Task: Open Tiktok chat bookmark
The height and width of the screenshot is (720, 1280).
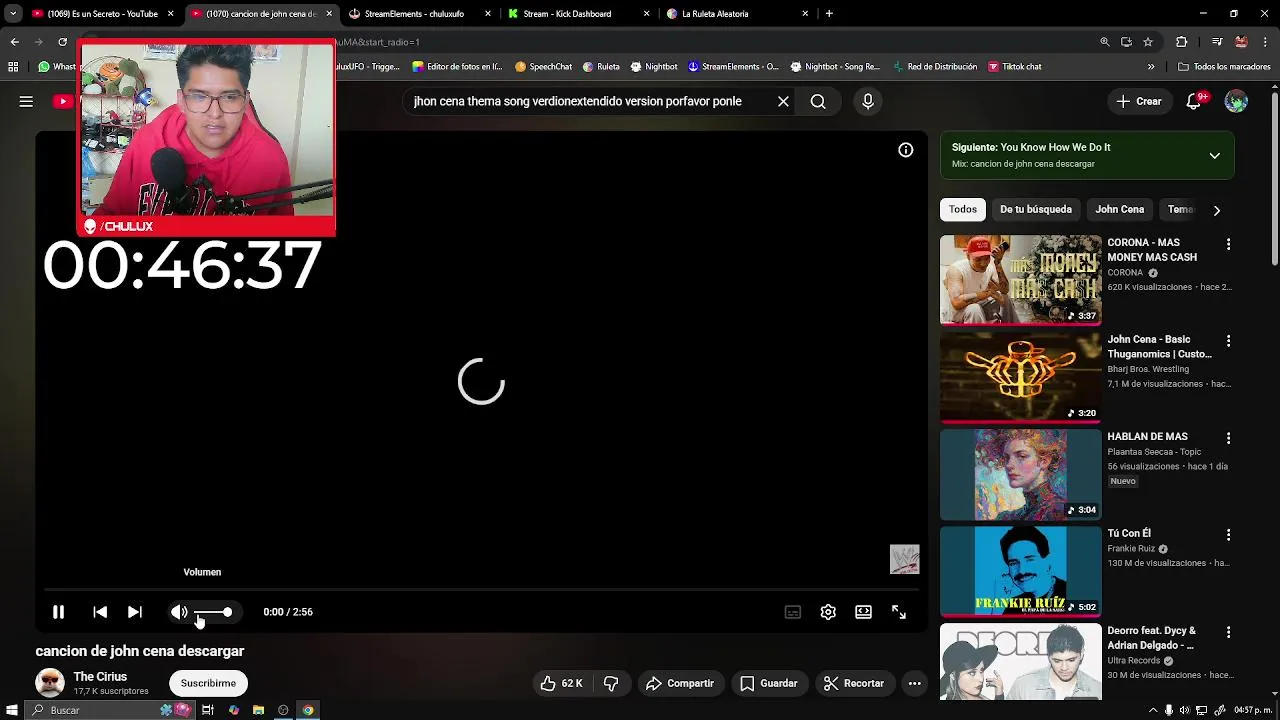Action: (1015, 67)
